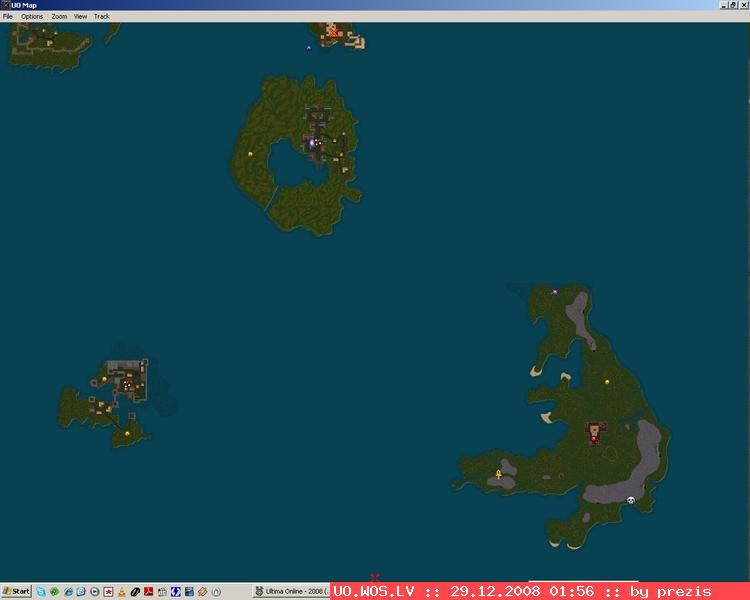
Task: Open the Options menu
Action: tap(32, 16)
